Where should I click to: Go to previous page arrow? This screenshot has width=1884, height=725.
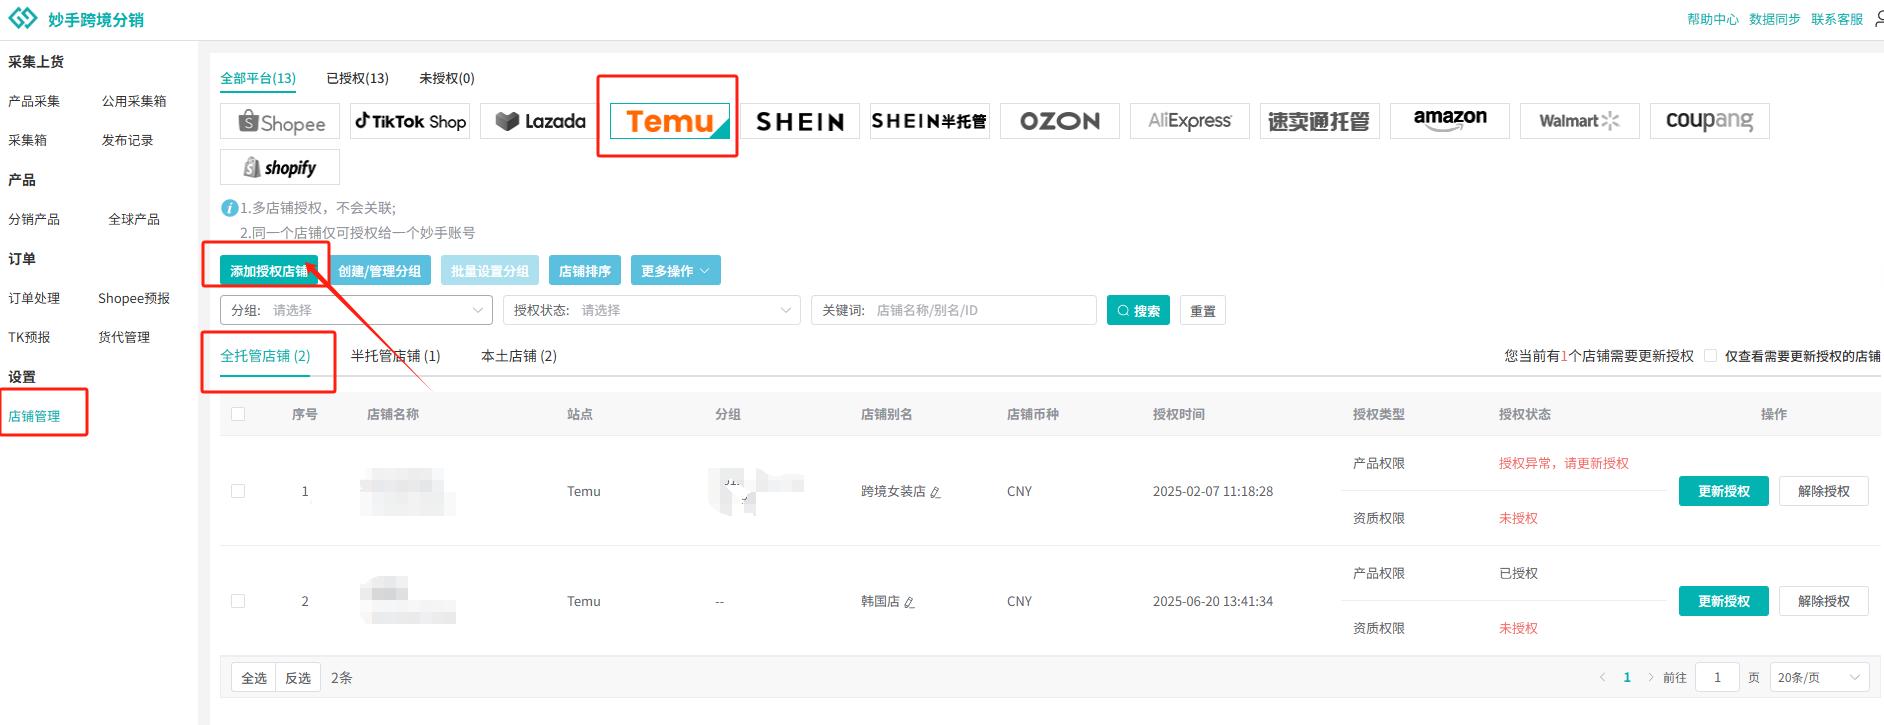coord(1602,677)
